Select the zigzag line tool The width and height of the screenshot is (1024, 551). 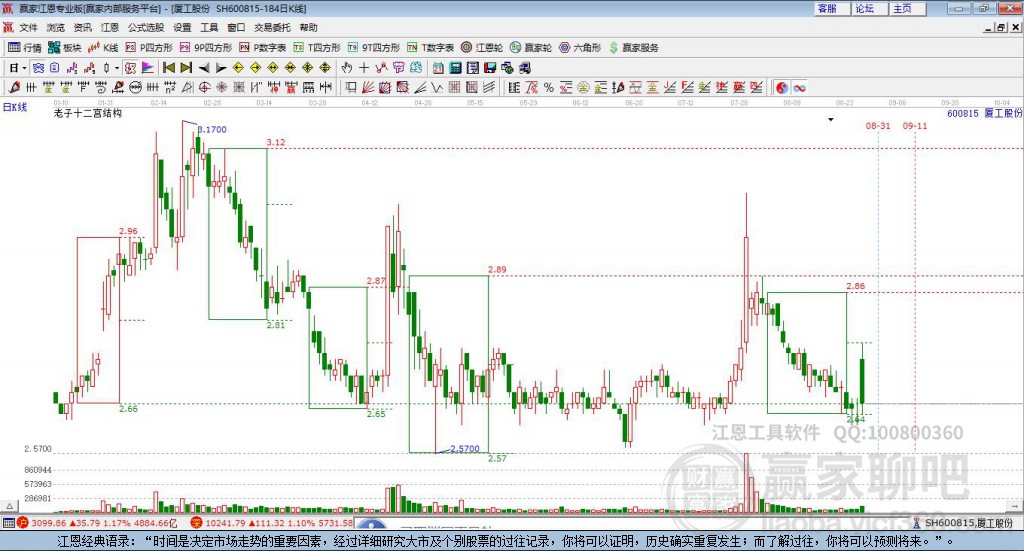(436, 87)
